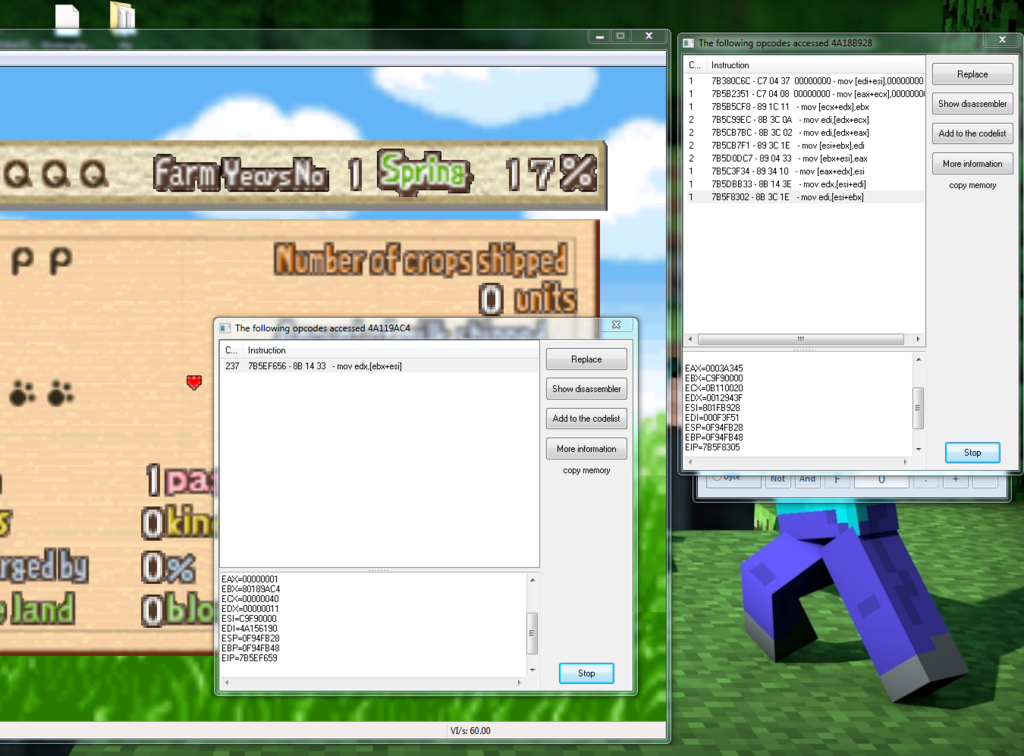
Task: Select the blank document icon on the desktop
Action: click(x=67, y=18)
